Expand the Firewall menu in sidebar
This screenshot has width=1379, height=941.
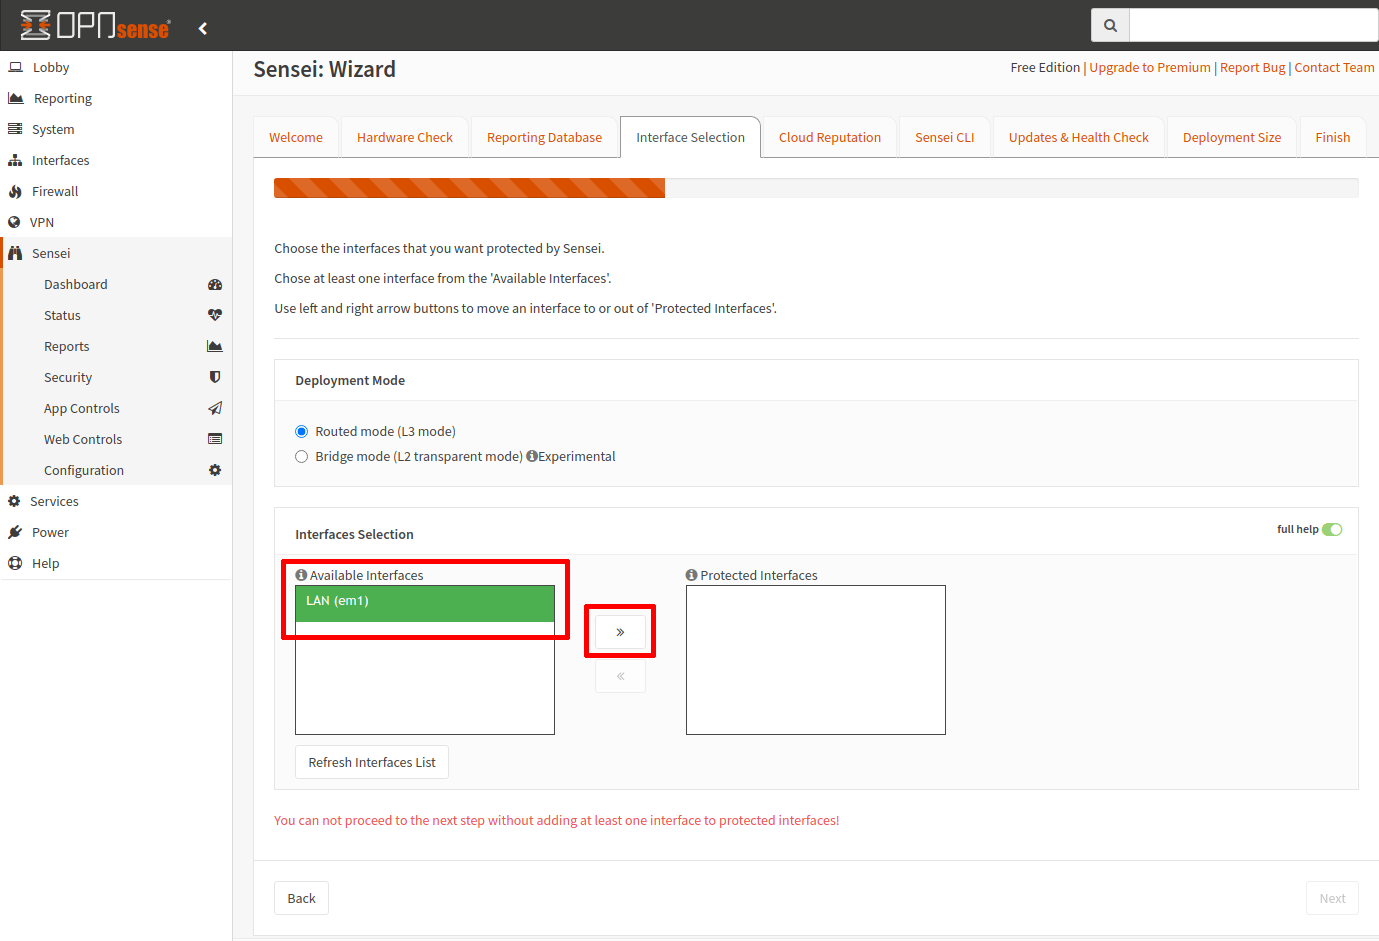click(55, 192)
